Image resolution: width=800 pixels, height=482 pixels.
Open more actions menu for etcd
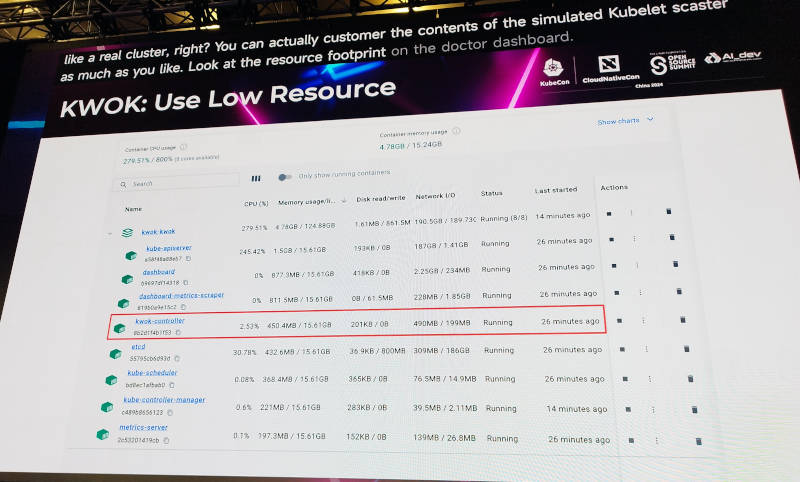tap(646, 349)
